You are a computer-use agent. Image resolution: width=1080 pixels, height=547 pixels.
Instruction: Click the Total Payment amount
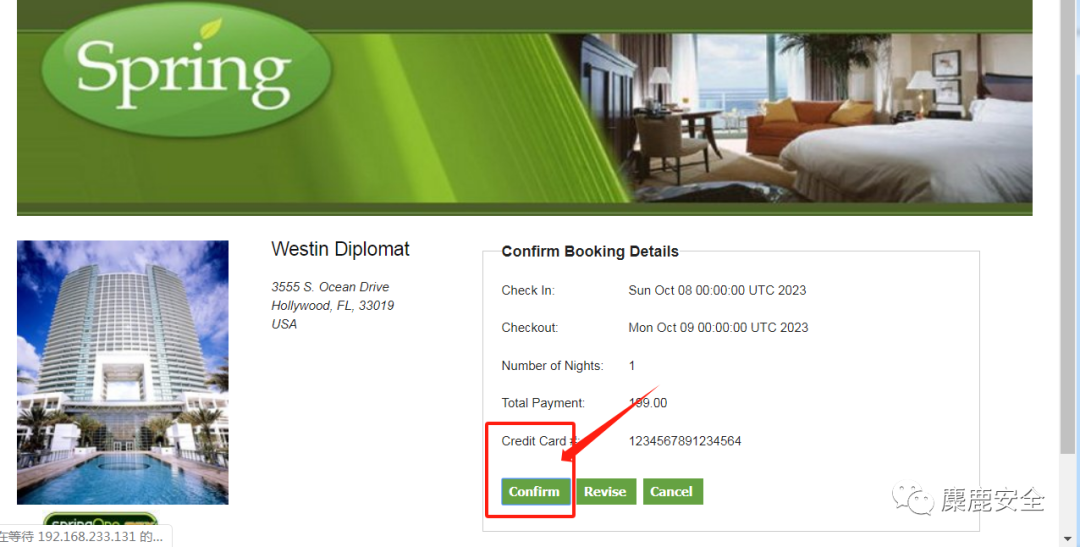click(x=647, y=403)
